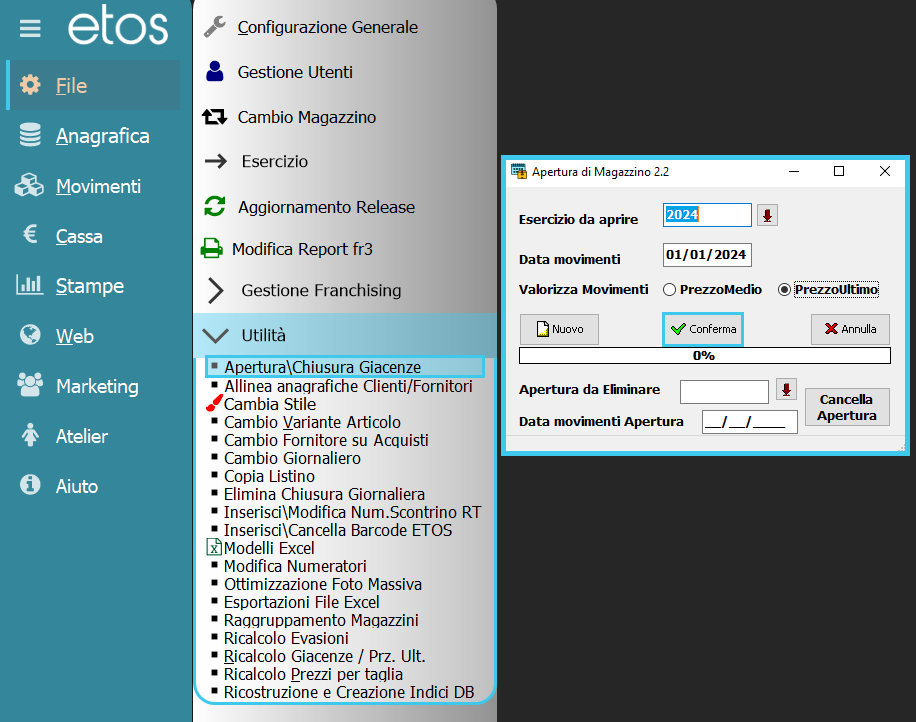Click the Data movimenti Apertura field
916x722 pixels.
(750, 422)
